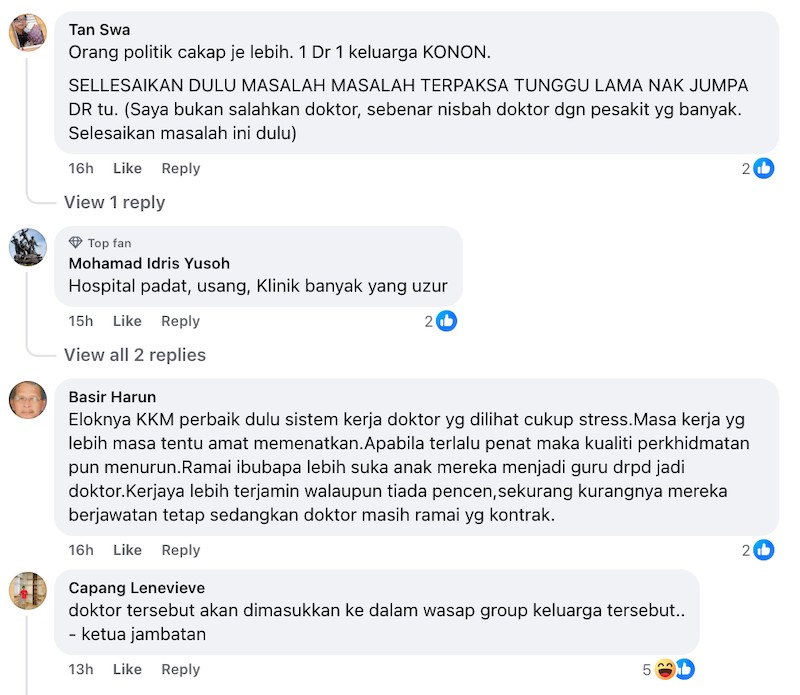This screenshot has height=695, width=800.
Task: Reply to Capang Lenevieve's comment
Action: click(181, 669)
